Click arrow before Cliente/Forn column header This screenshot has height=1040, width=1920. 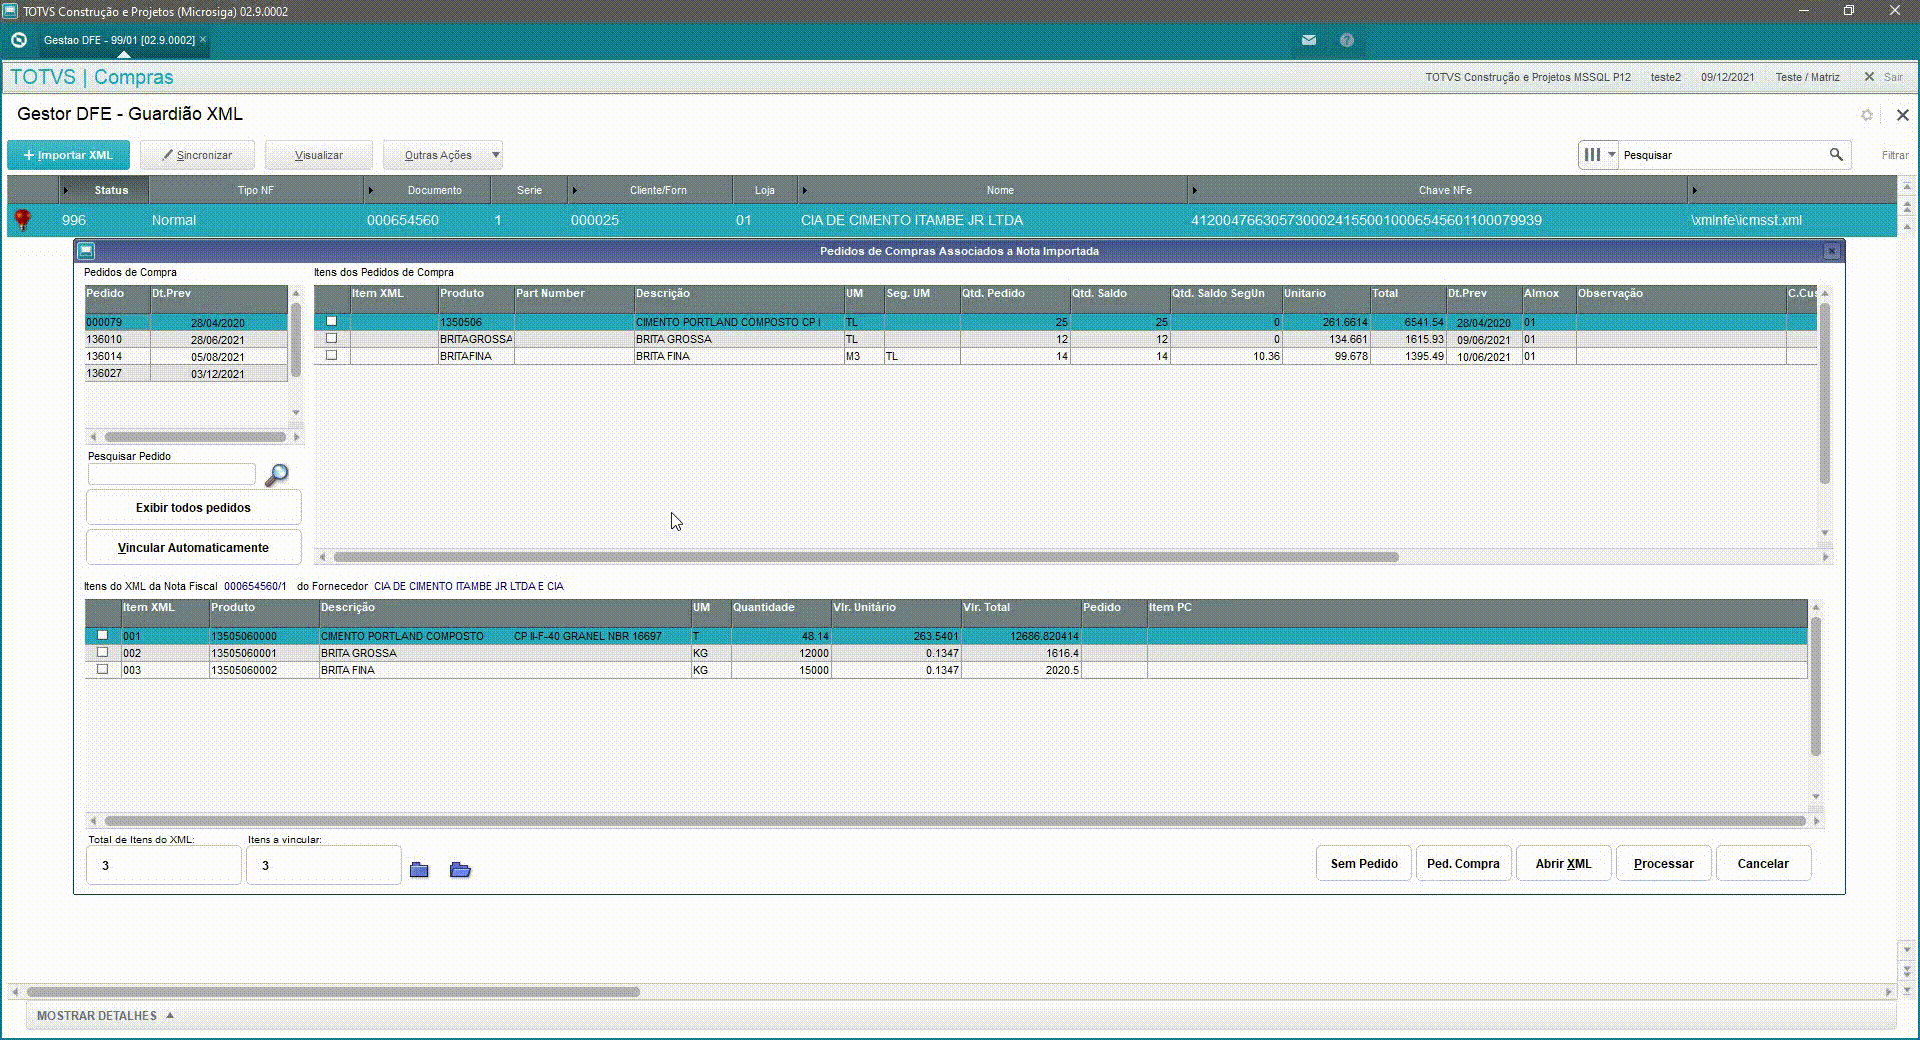[x=574, y=190]
